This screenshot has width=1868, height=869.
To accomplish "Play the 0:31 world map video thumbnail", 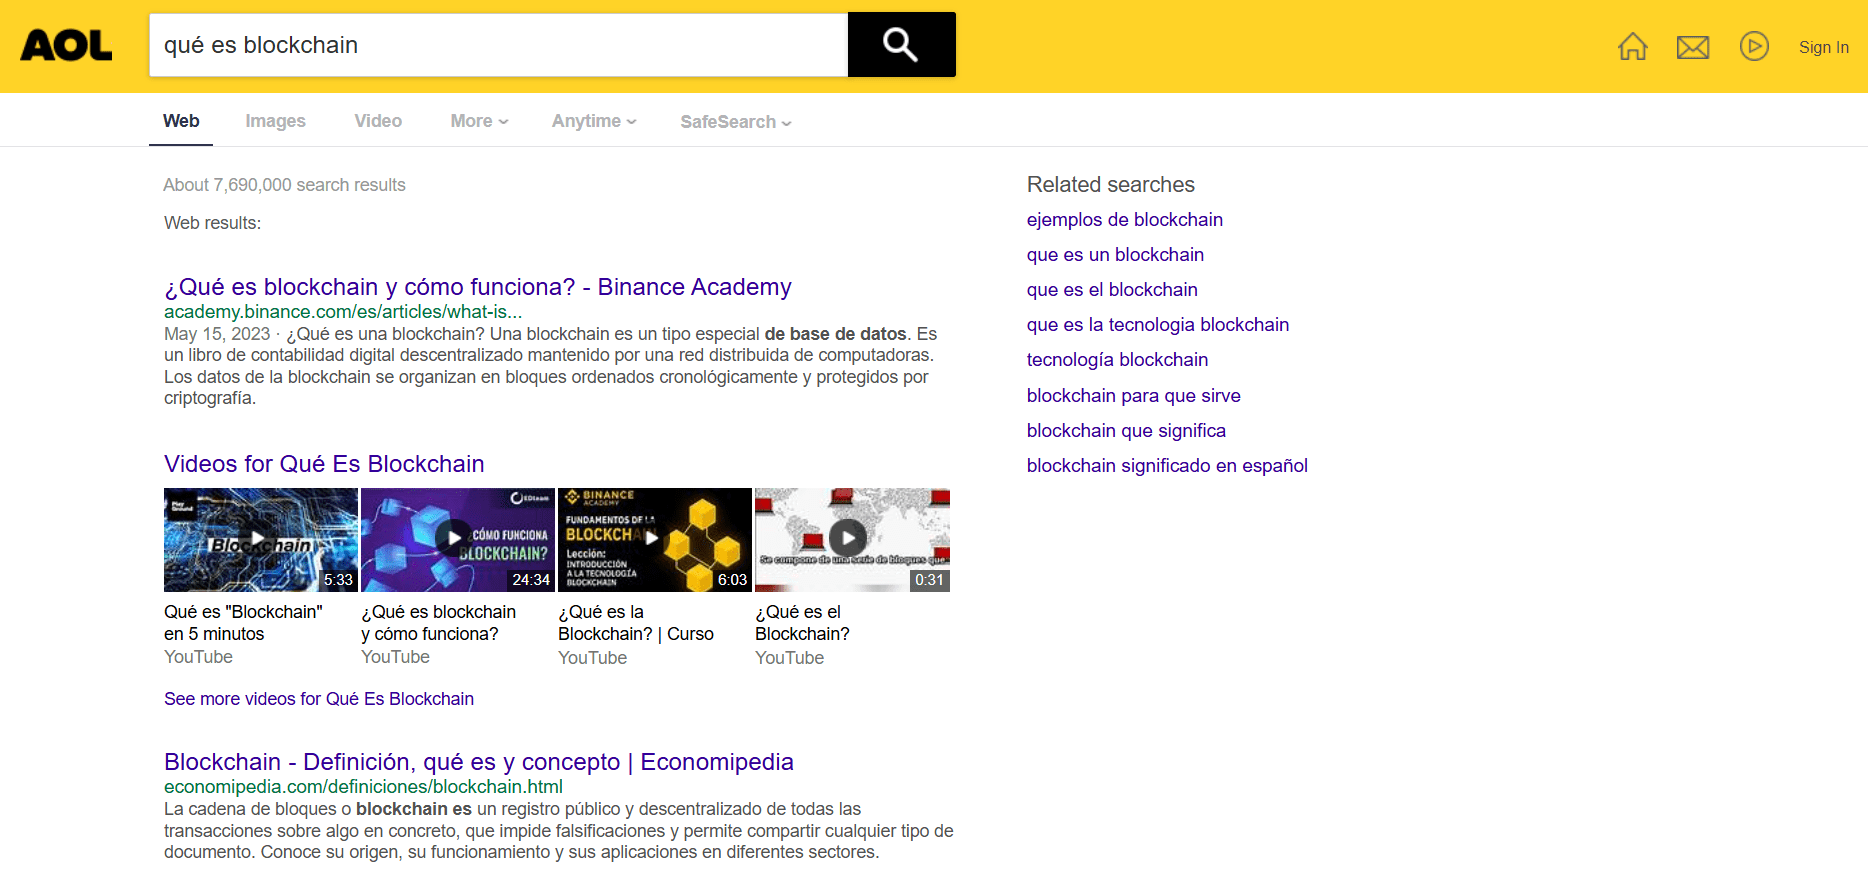I will [852, 540].
